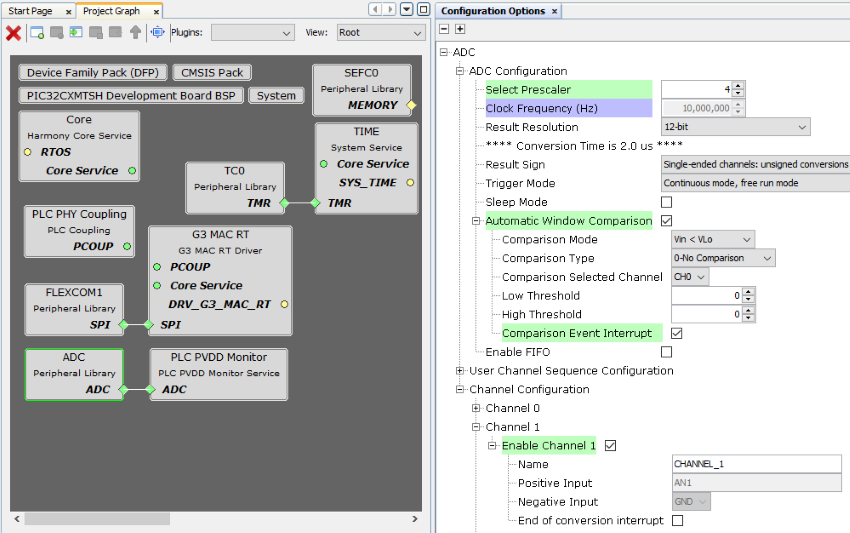Click the maximize window square icon in tab bar
Image resolution: width=850 pixels, height=533 pixels.
[x=423, y=9]
